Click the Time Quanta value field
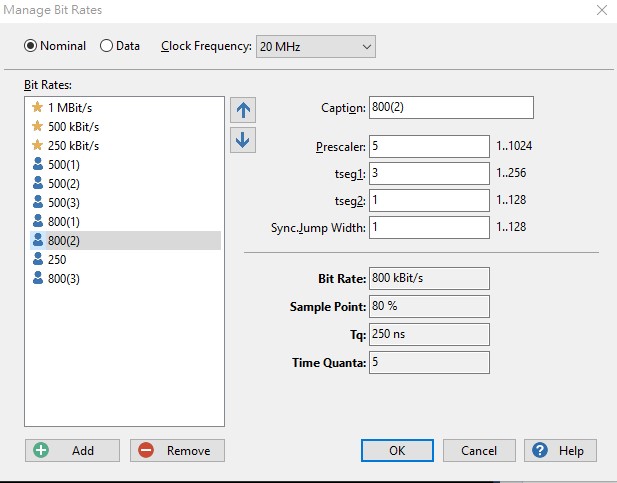Viewport: 617px width, 483px height. click(x=429, y=362)
